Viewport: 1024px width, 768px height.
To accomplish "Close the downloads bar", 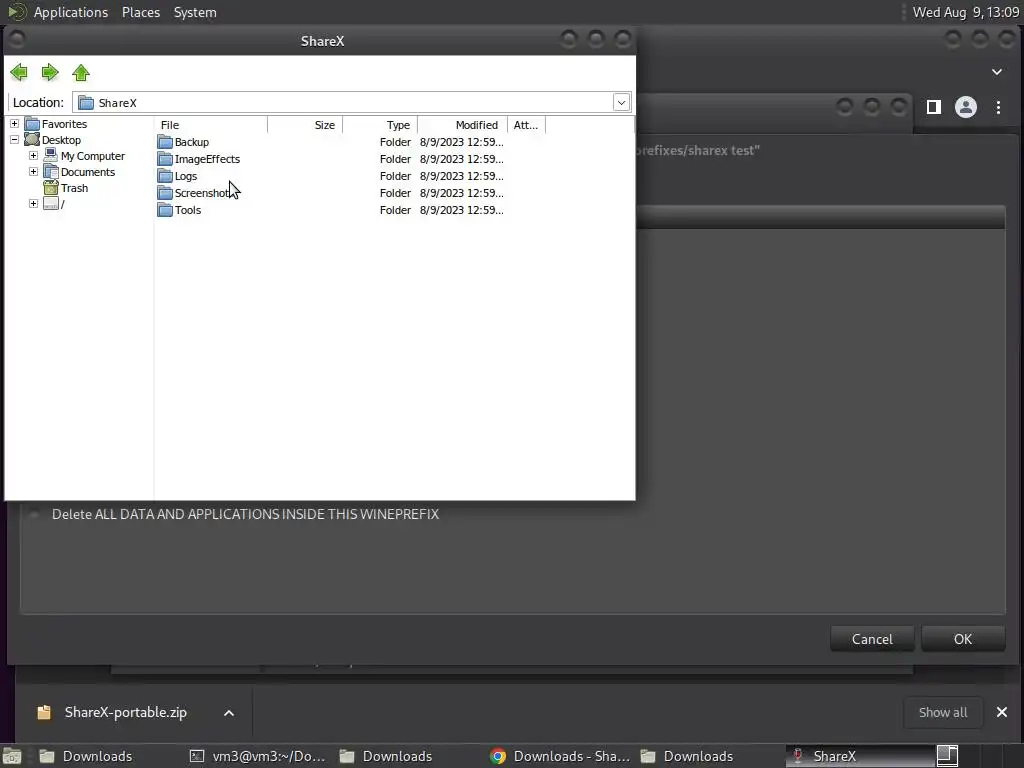I will click(1002, 712).
